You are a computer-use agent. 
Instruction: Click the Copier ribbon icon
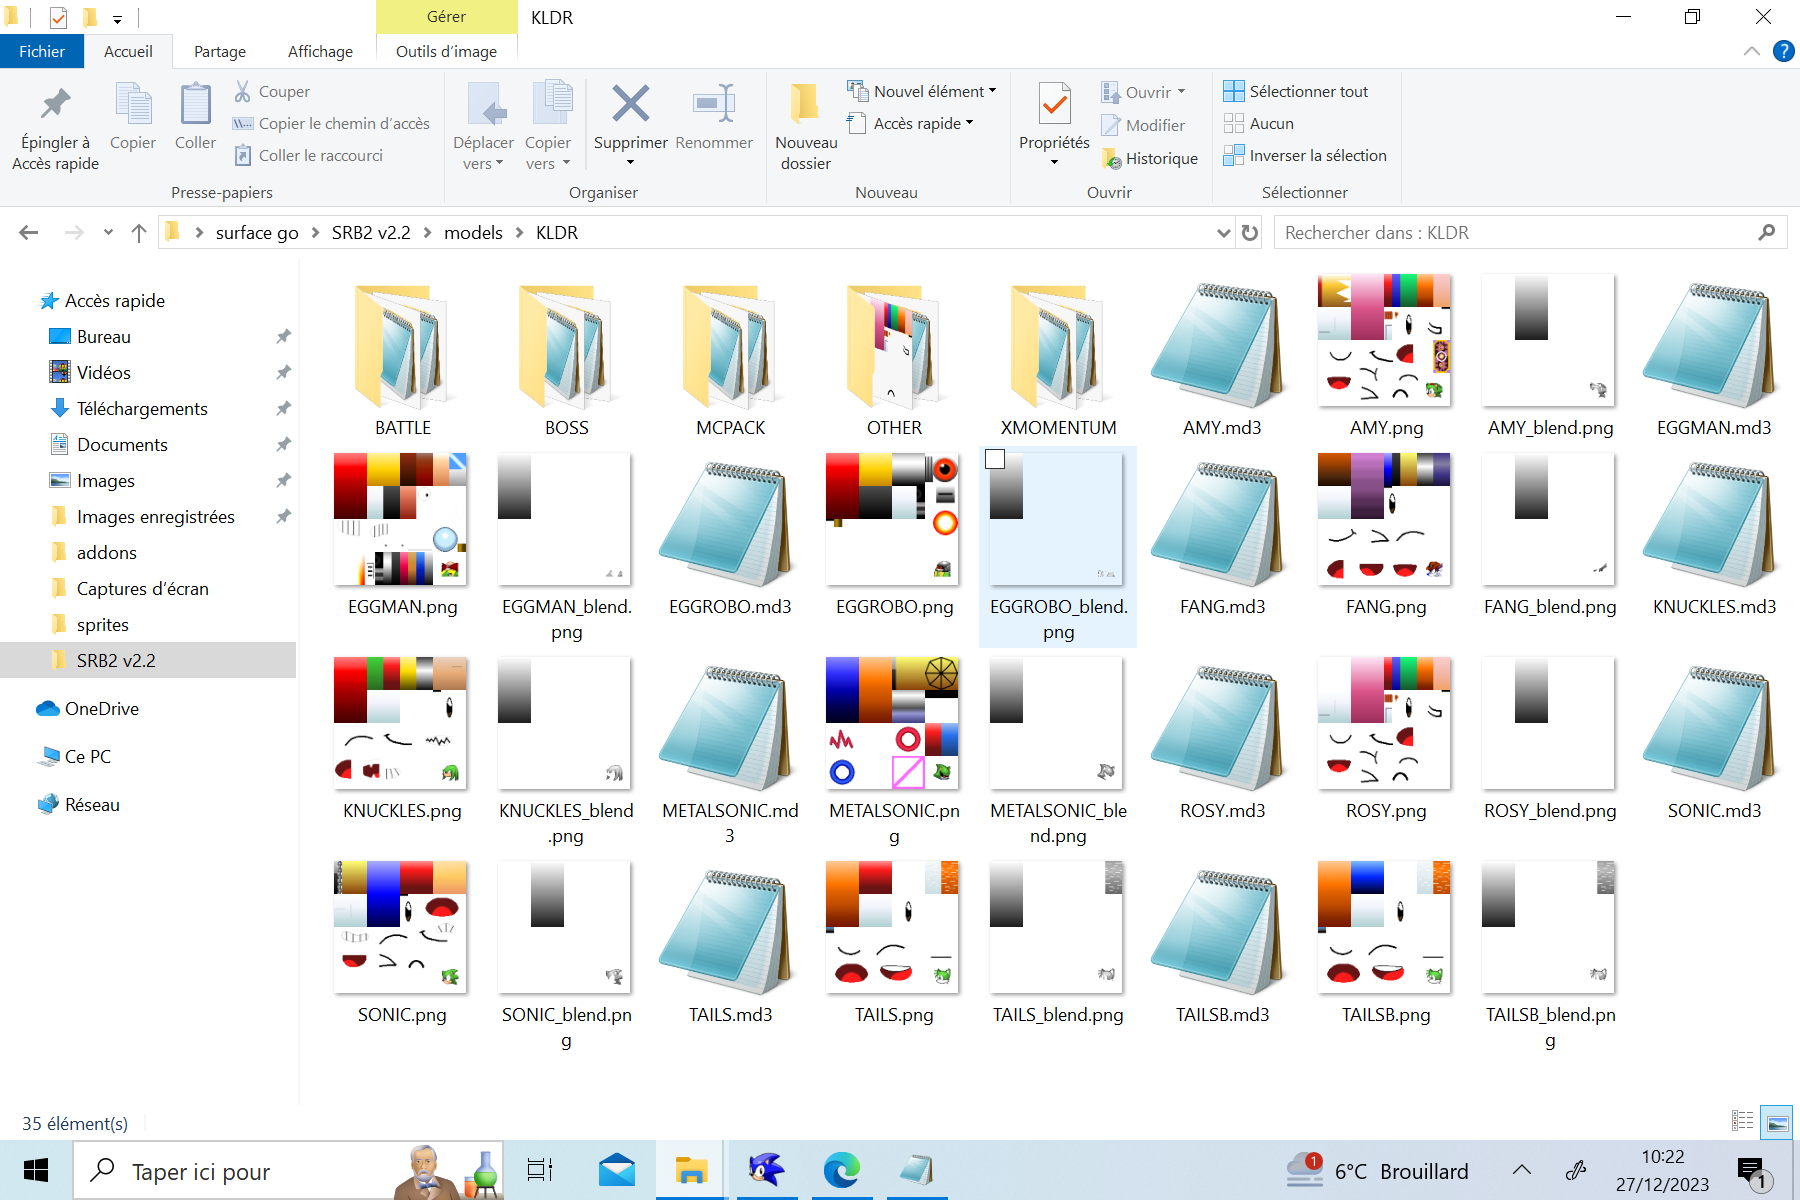133,117
